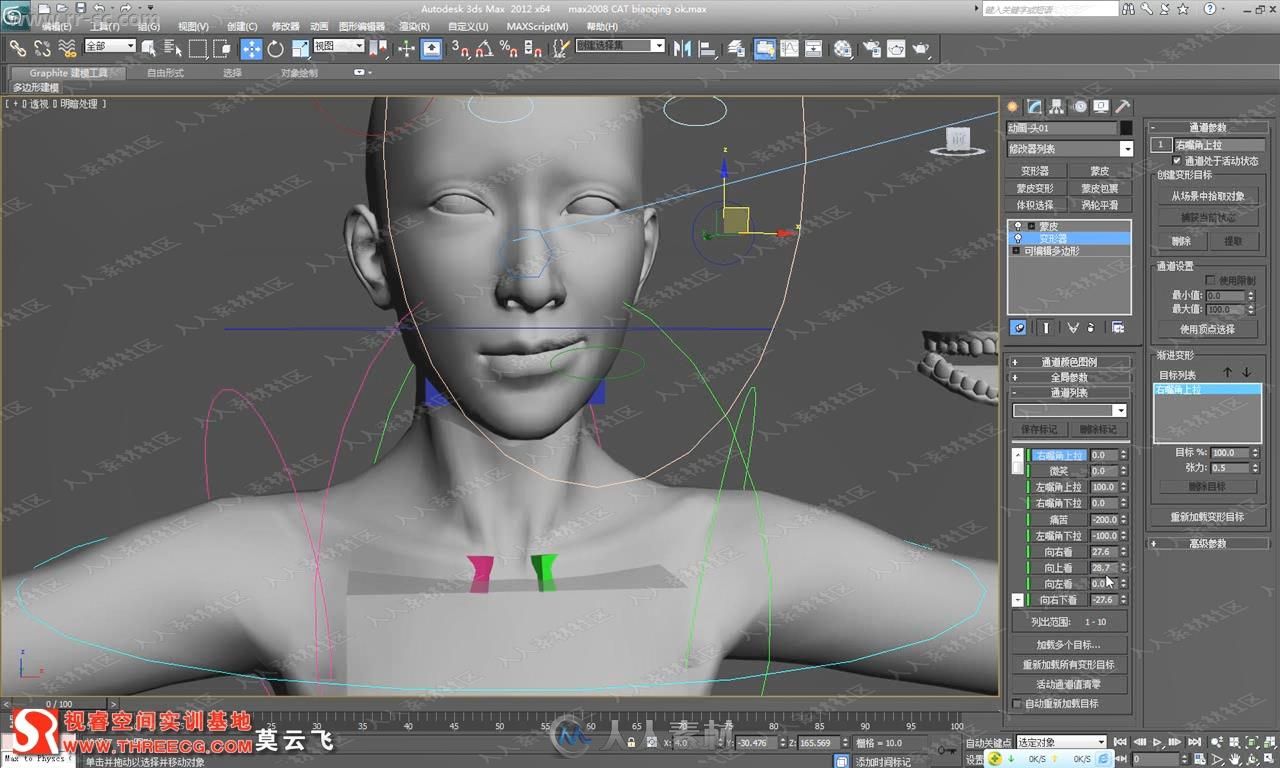The width and height of the screenshot is (1280, 768).
Task: Expand the 可编辑多边形 stack entry
Action: tap(1017, 251)
